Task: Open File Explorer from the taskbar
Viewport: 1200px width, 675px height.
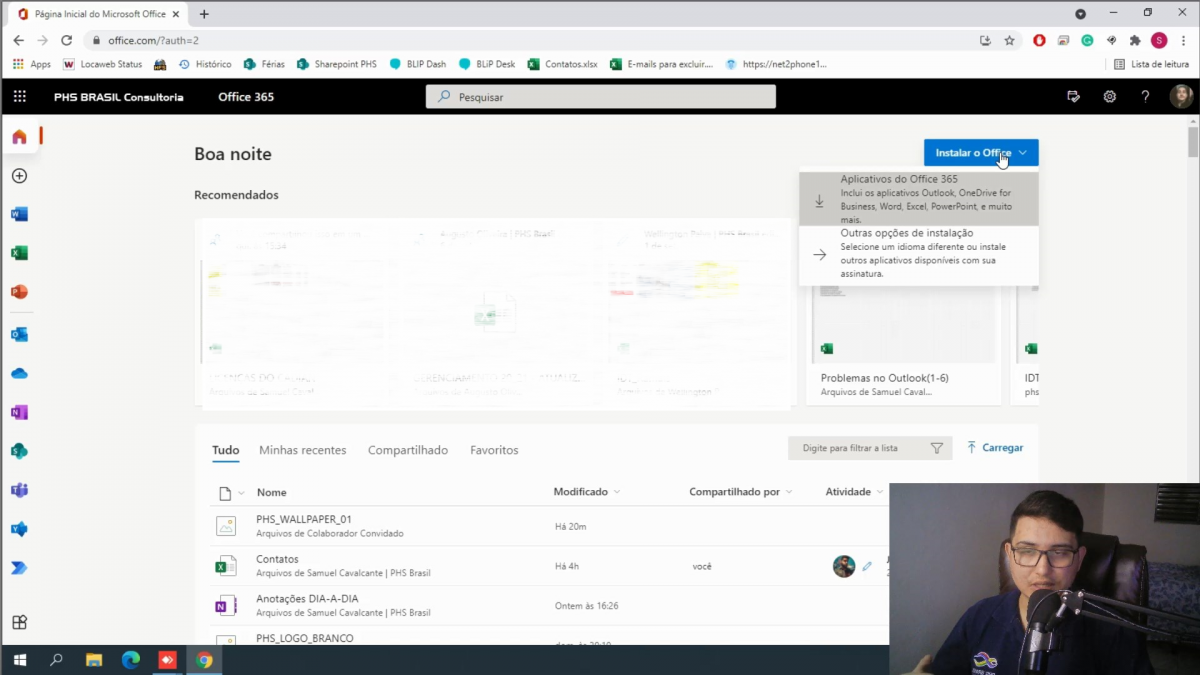Action: tap(93, 660)
